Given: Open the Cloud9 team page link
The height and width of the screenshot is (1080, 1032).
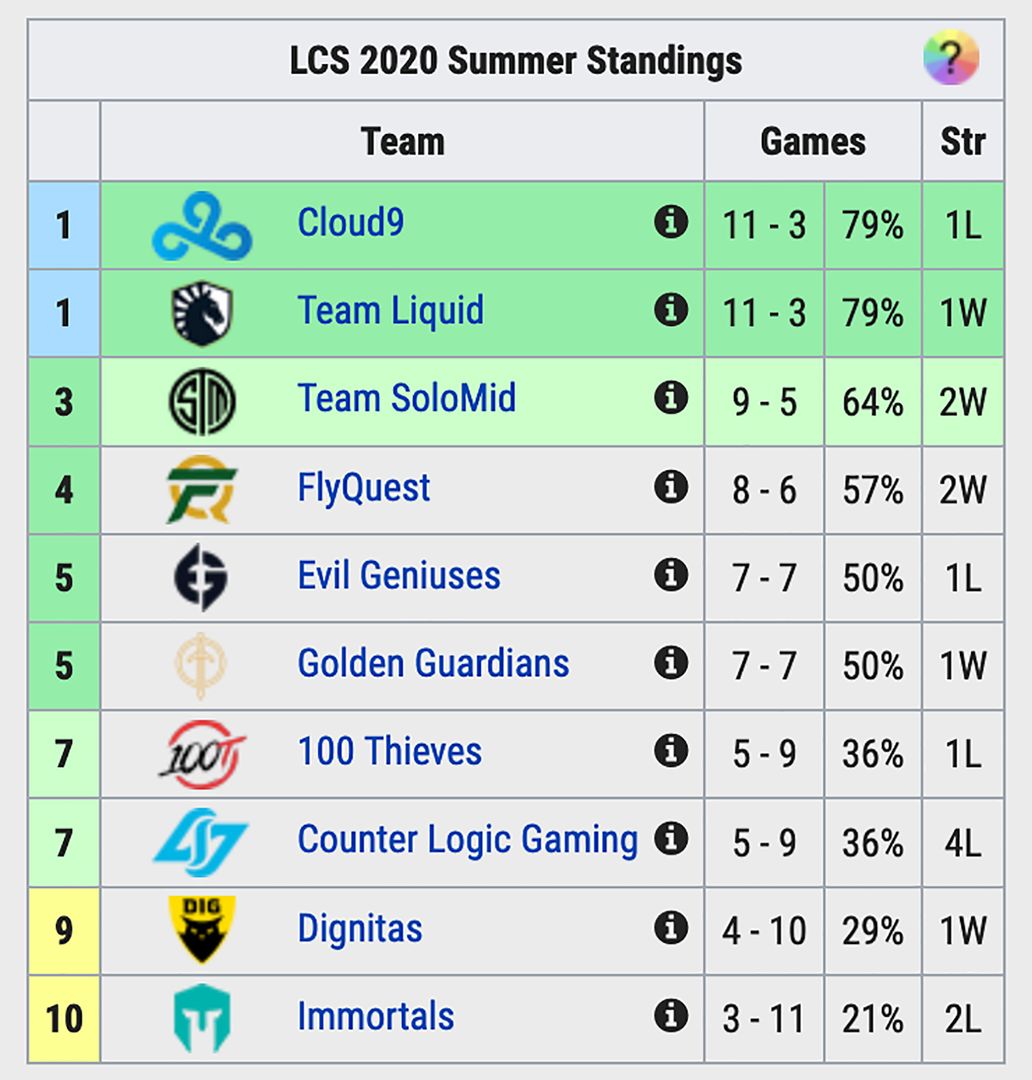Looking at the screenshot, I should tap(350, 225).
